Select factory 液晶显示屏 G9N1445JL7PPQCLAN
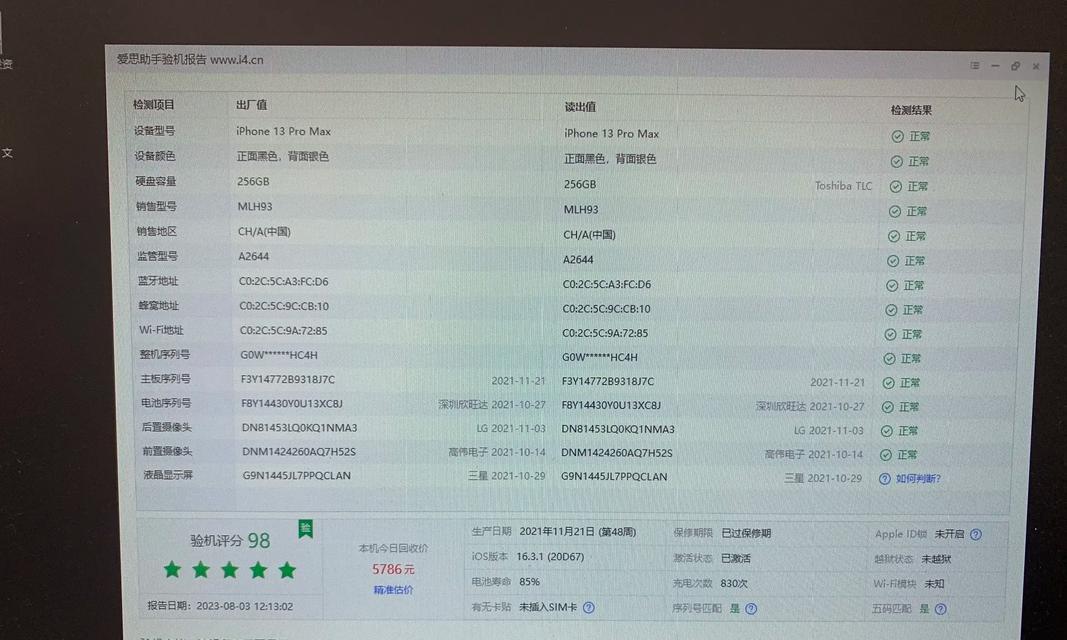Viewport: 1067px width, 640px height. pos(297,475)
